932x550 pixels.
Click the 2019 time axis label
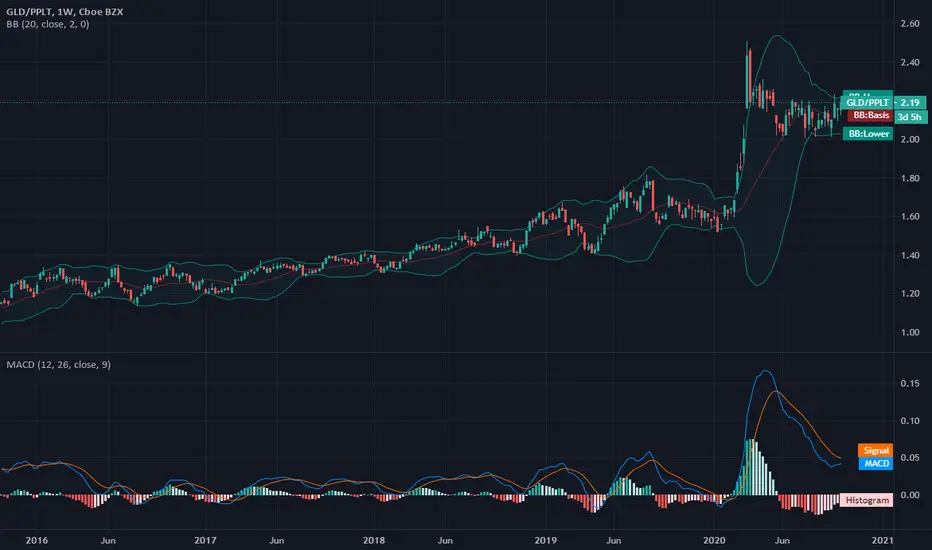point(545,540)
